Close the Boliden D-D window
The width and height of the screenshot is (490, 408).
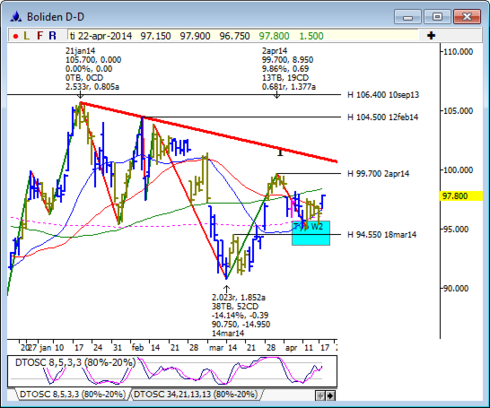coord(467,17)
